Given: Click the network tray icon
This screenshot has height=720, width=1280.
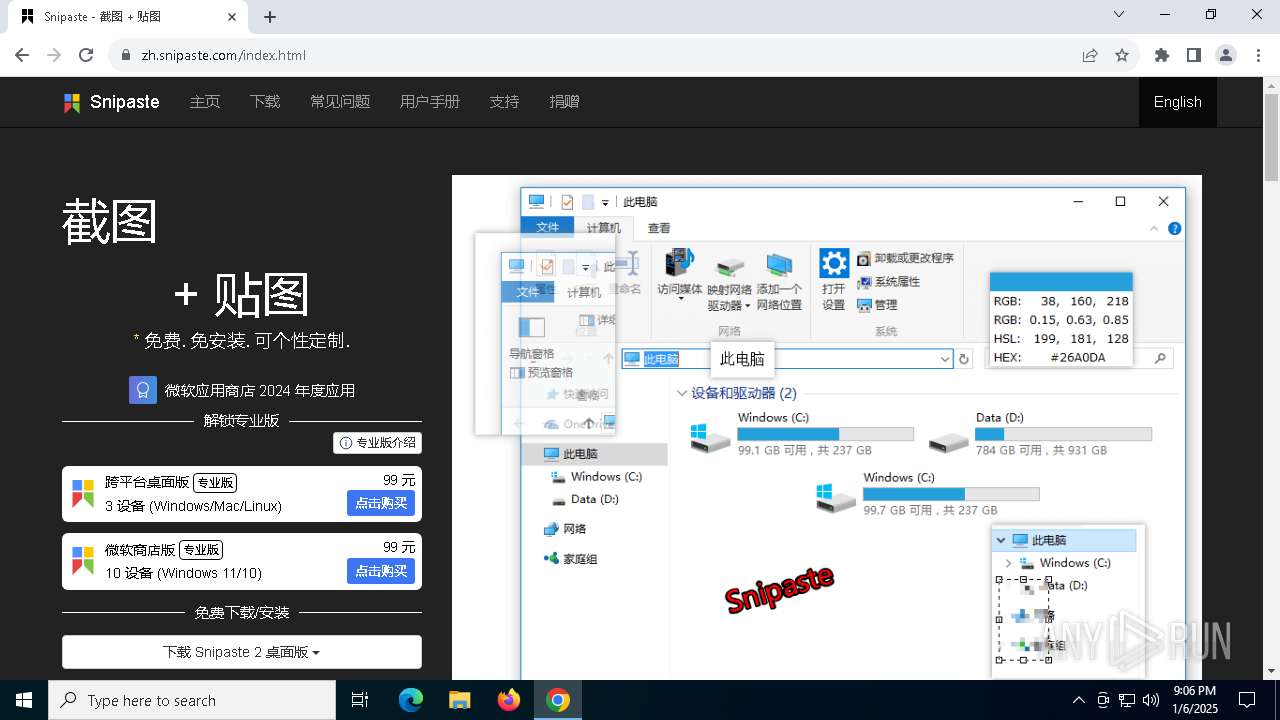Looking at the screenshot, I should 1127,700.
